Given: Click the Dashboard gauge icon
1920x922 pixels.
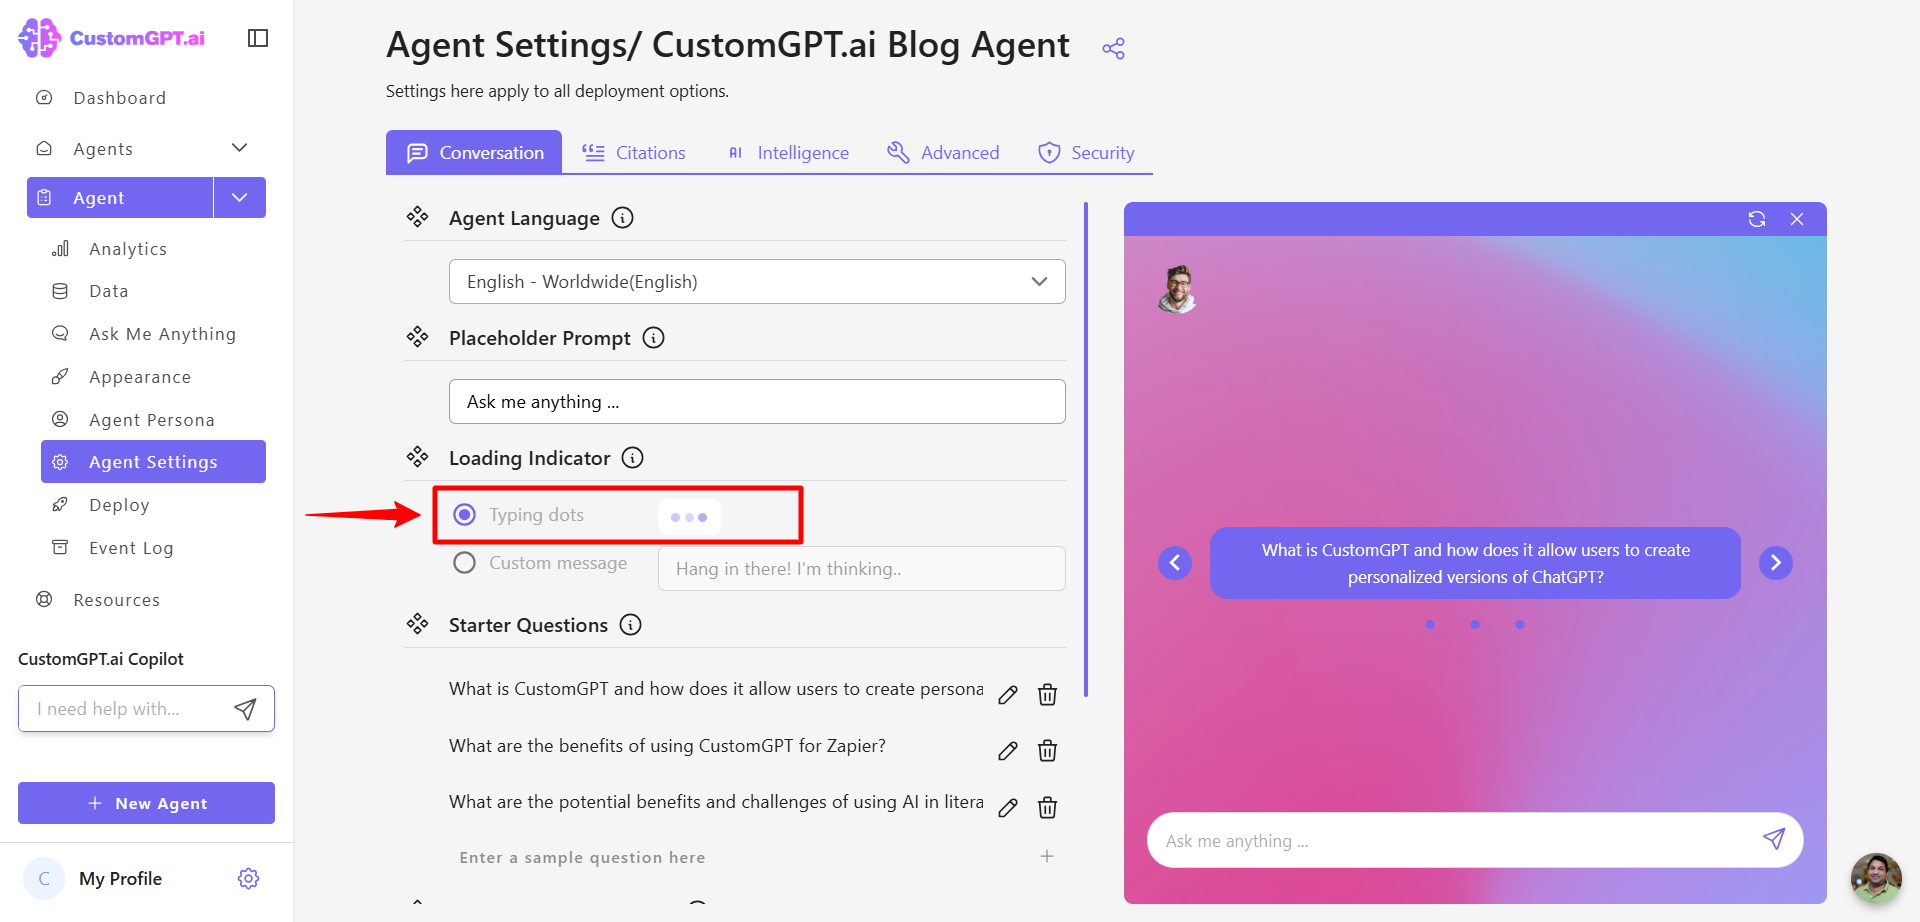Looking at the screenshot, I should pos(44,98).
